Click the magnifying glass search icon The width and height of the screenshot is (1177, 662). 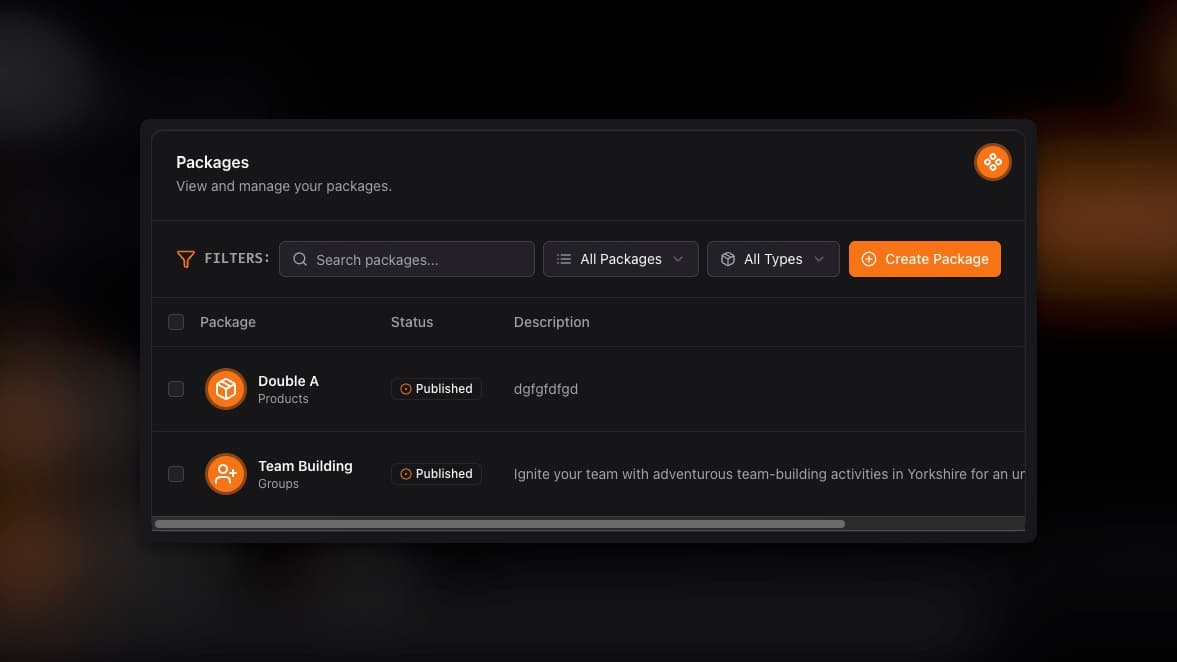300,260
